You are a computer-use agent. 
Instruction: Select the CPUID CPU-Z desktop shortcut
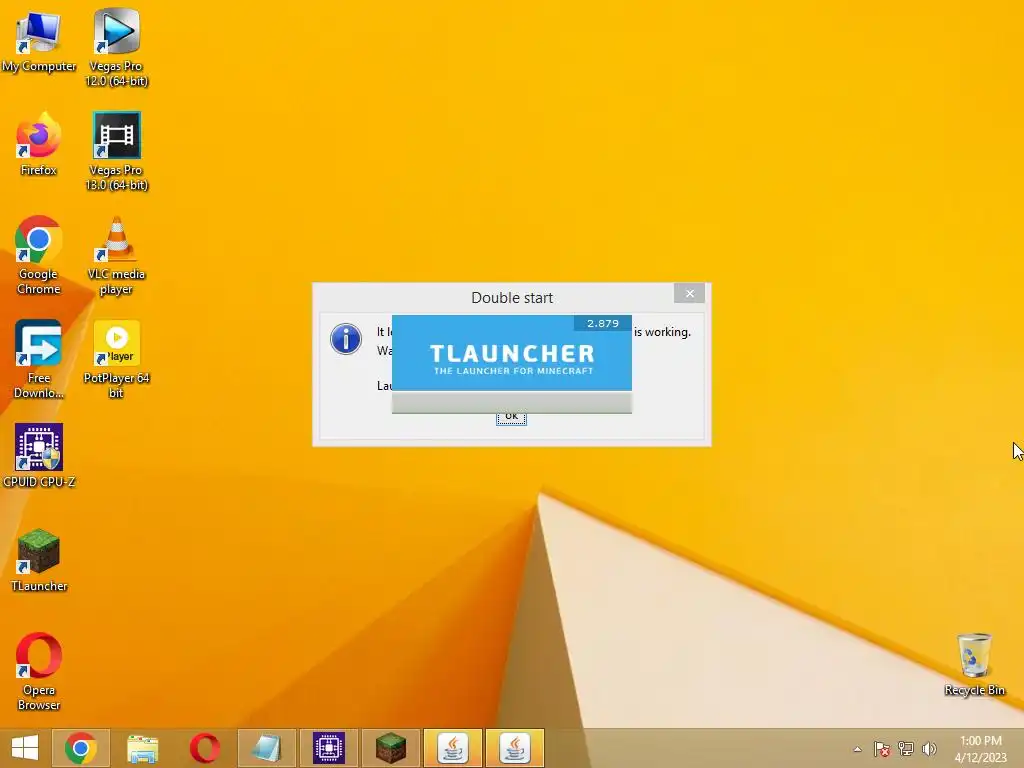pyautogui.click(x=39, y=456)
